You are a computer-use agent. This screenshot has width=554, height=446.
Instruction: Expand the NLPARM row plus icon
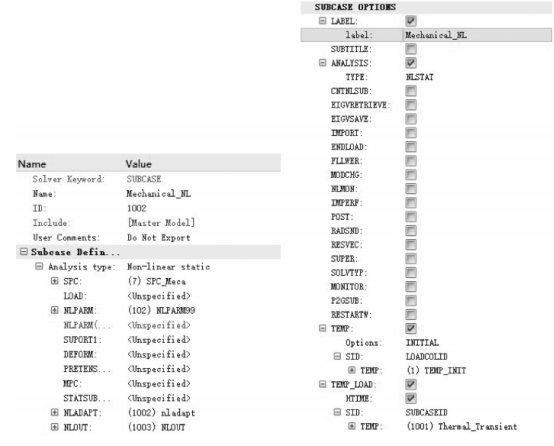54,310
